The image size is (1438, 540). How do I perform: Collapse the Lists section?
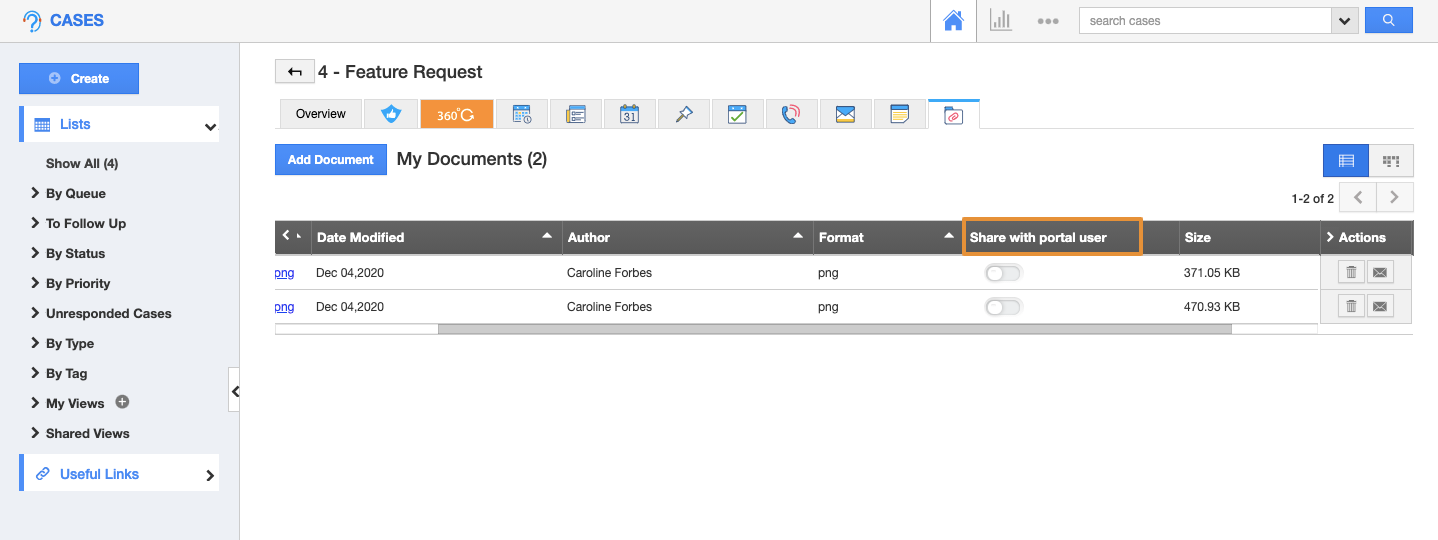(210, 126)
